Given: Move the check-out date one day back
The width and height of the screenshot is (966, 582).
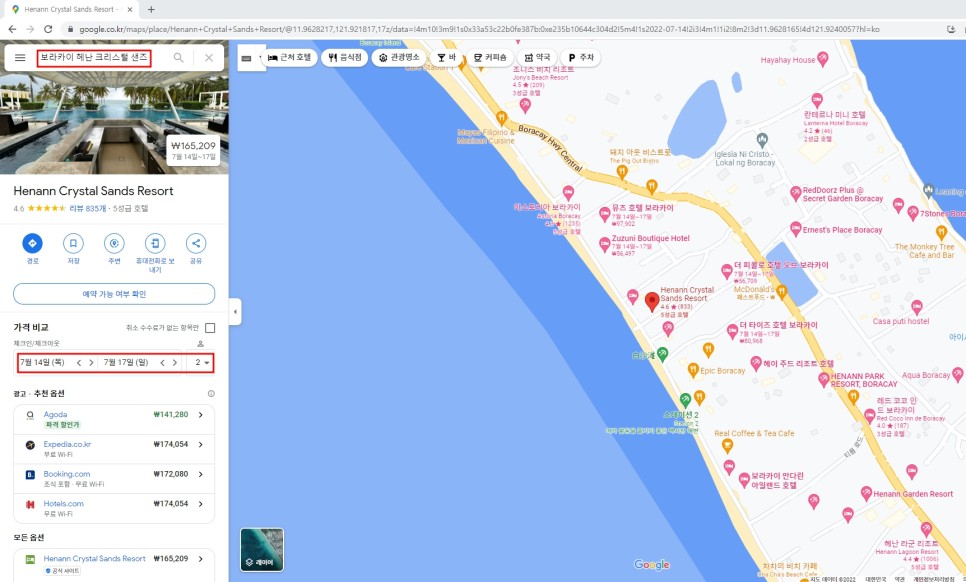Looking at the screenshot, I should 163,363.
